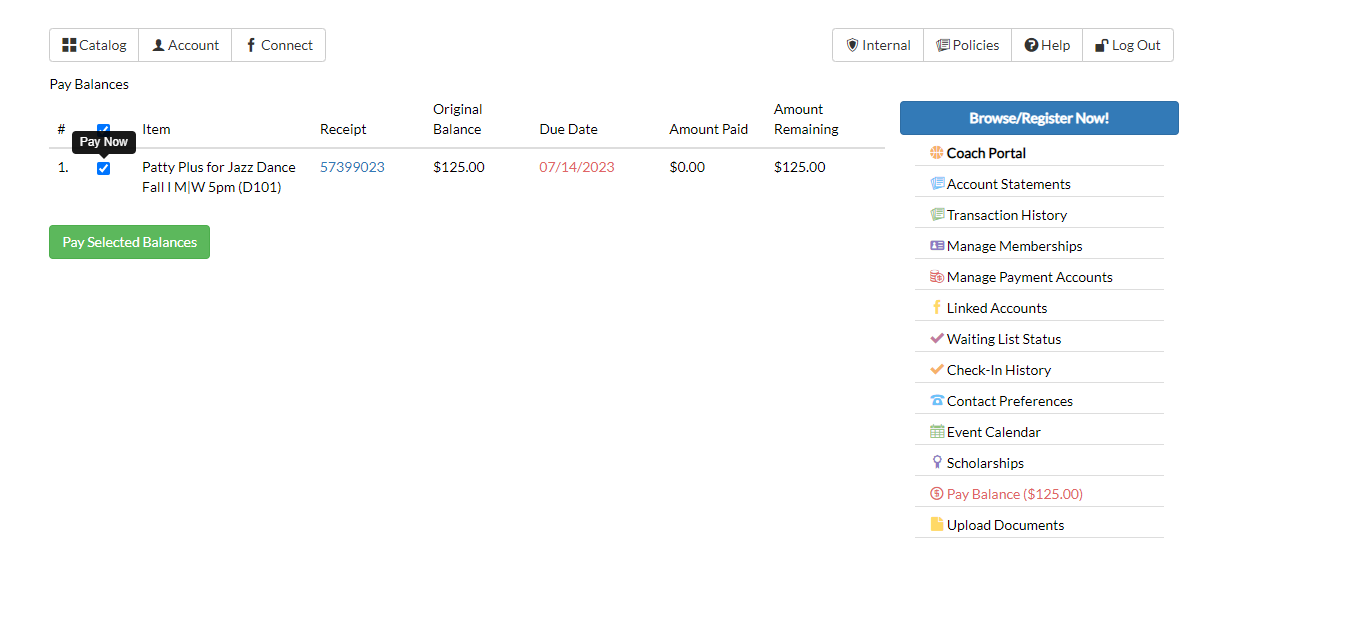1352x619 pixels.
Task: Select the Upload Documents folder icon
Action: [x=936, y=524]
